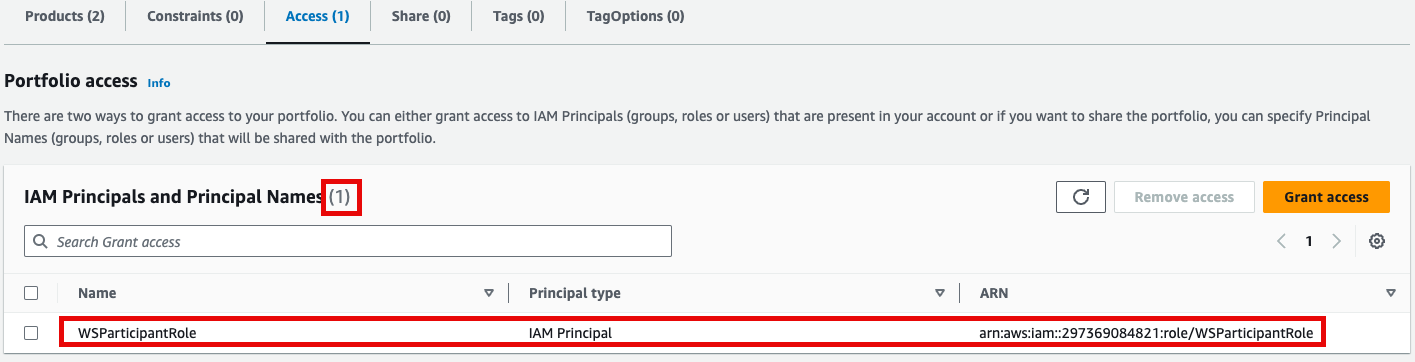Sort by ARN column arrow
Screen dimensions: 1415x362
[1391, 293]
